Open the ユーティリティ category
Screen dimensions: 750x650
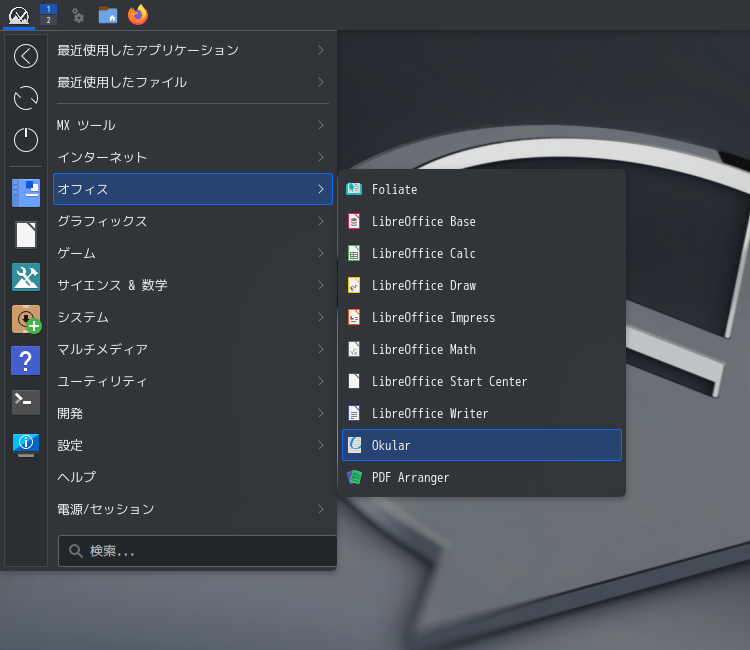click(x=193, y=381)
